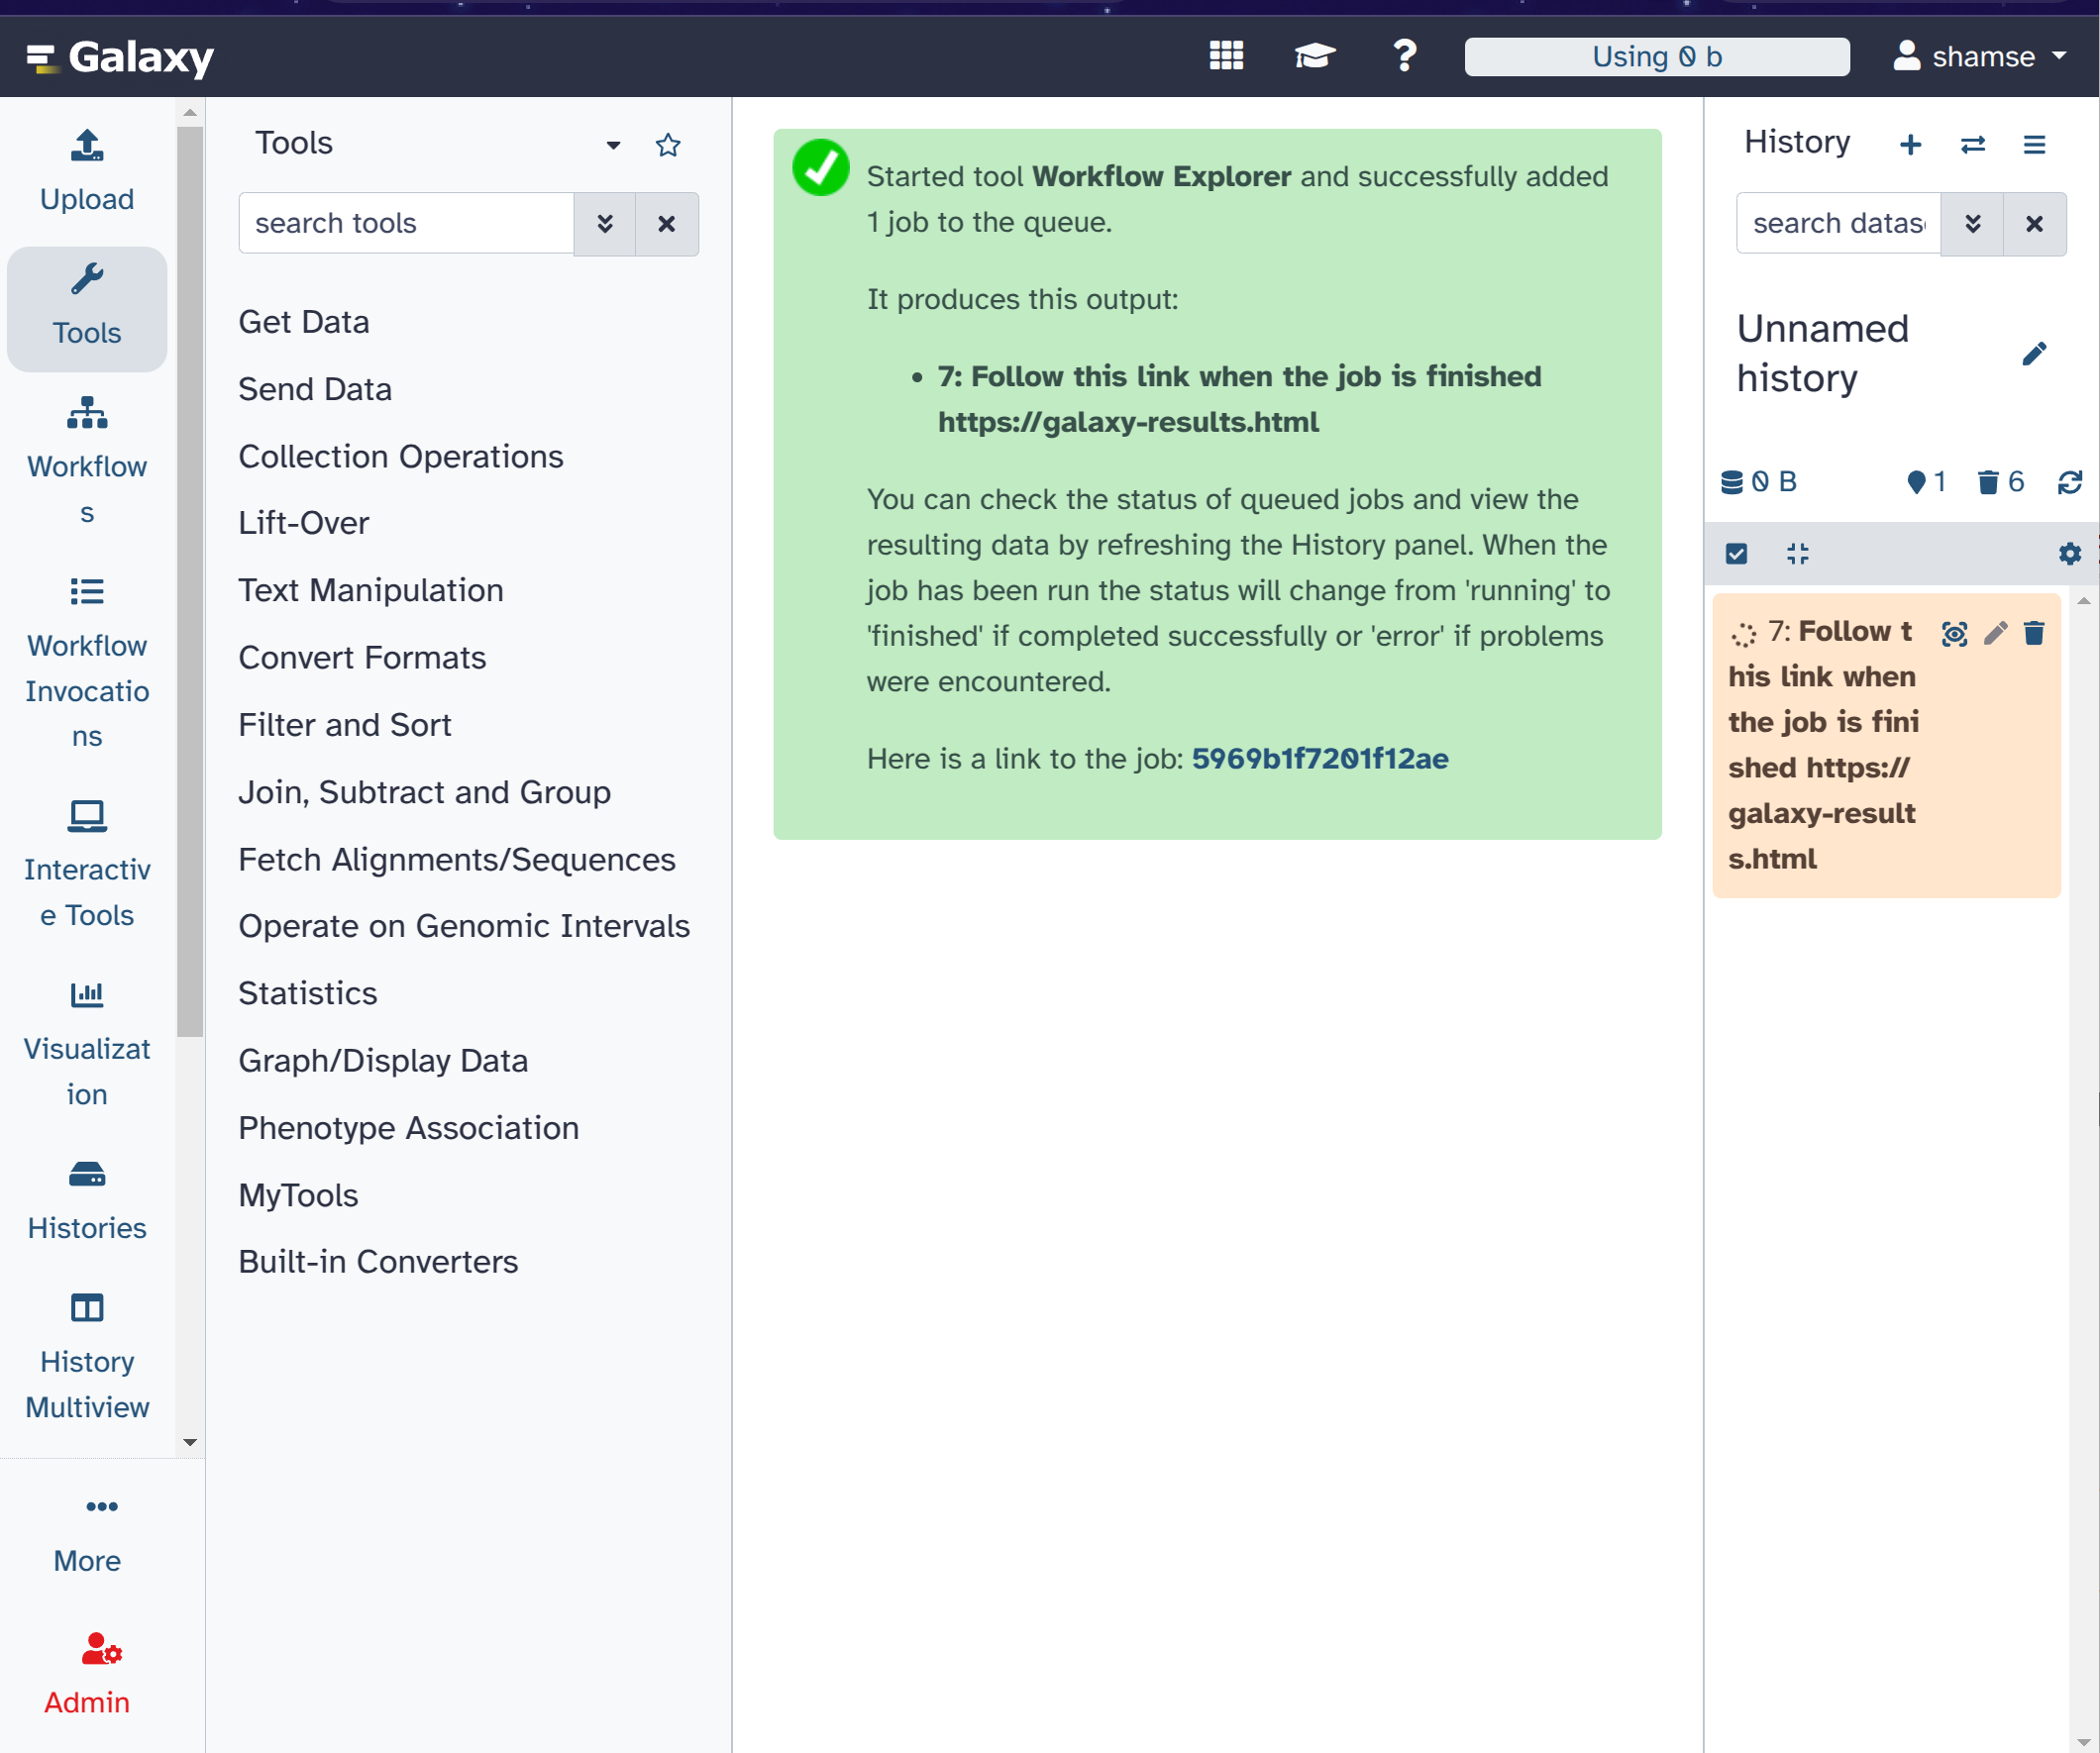This screenshot has height=1753, width=2100.
Task: Open the Filter and Sort tool section
Action: click(345, 725)
